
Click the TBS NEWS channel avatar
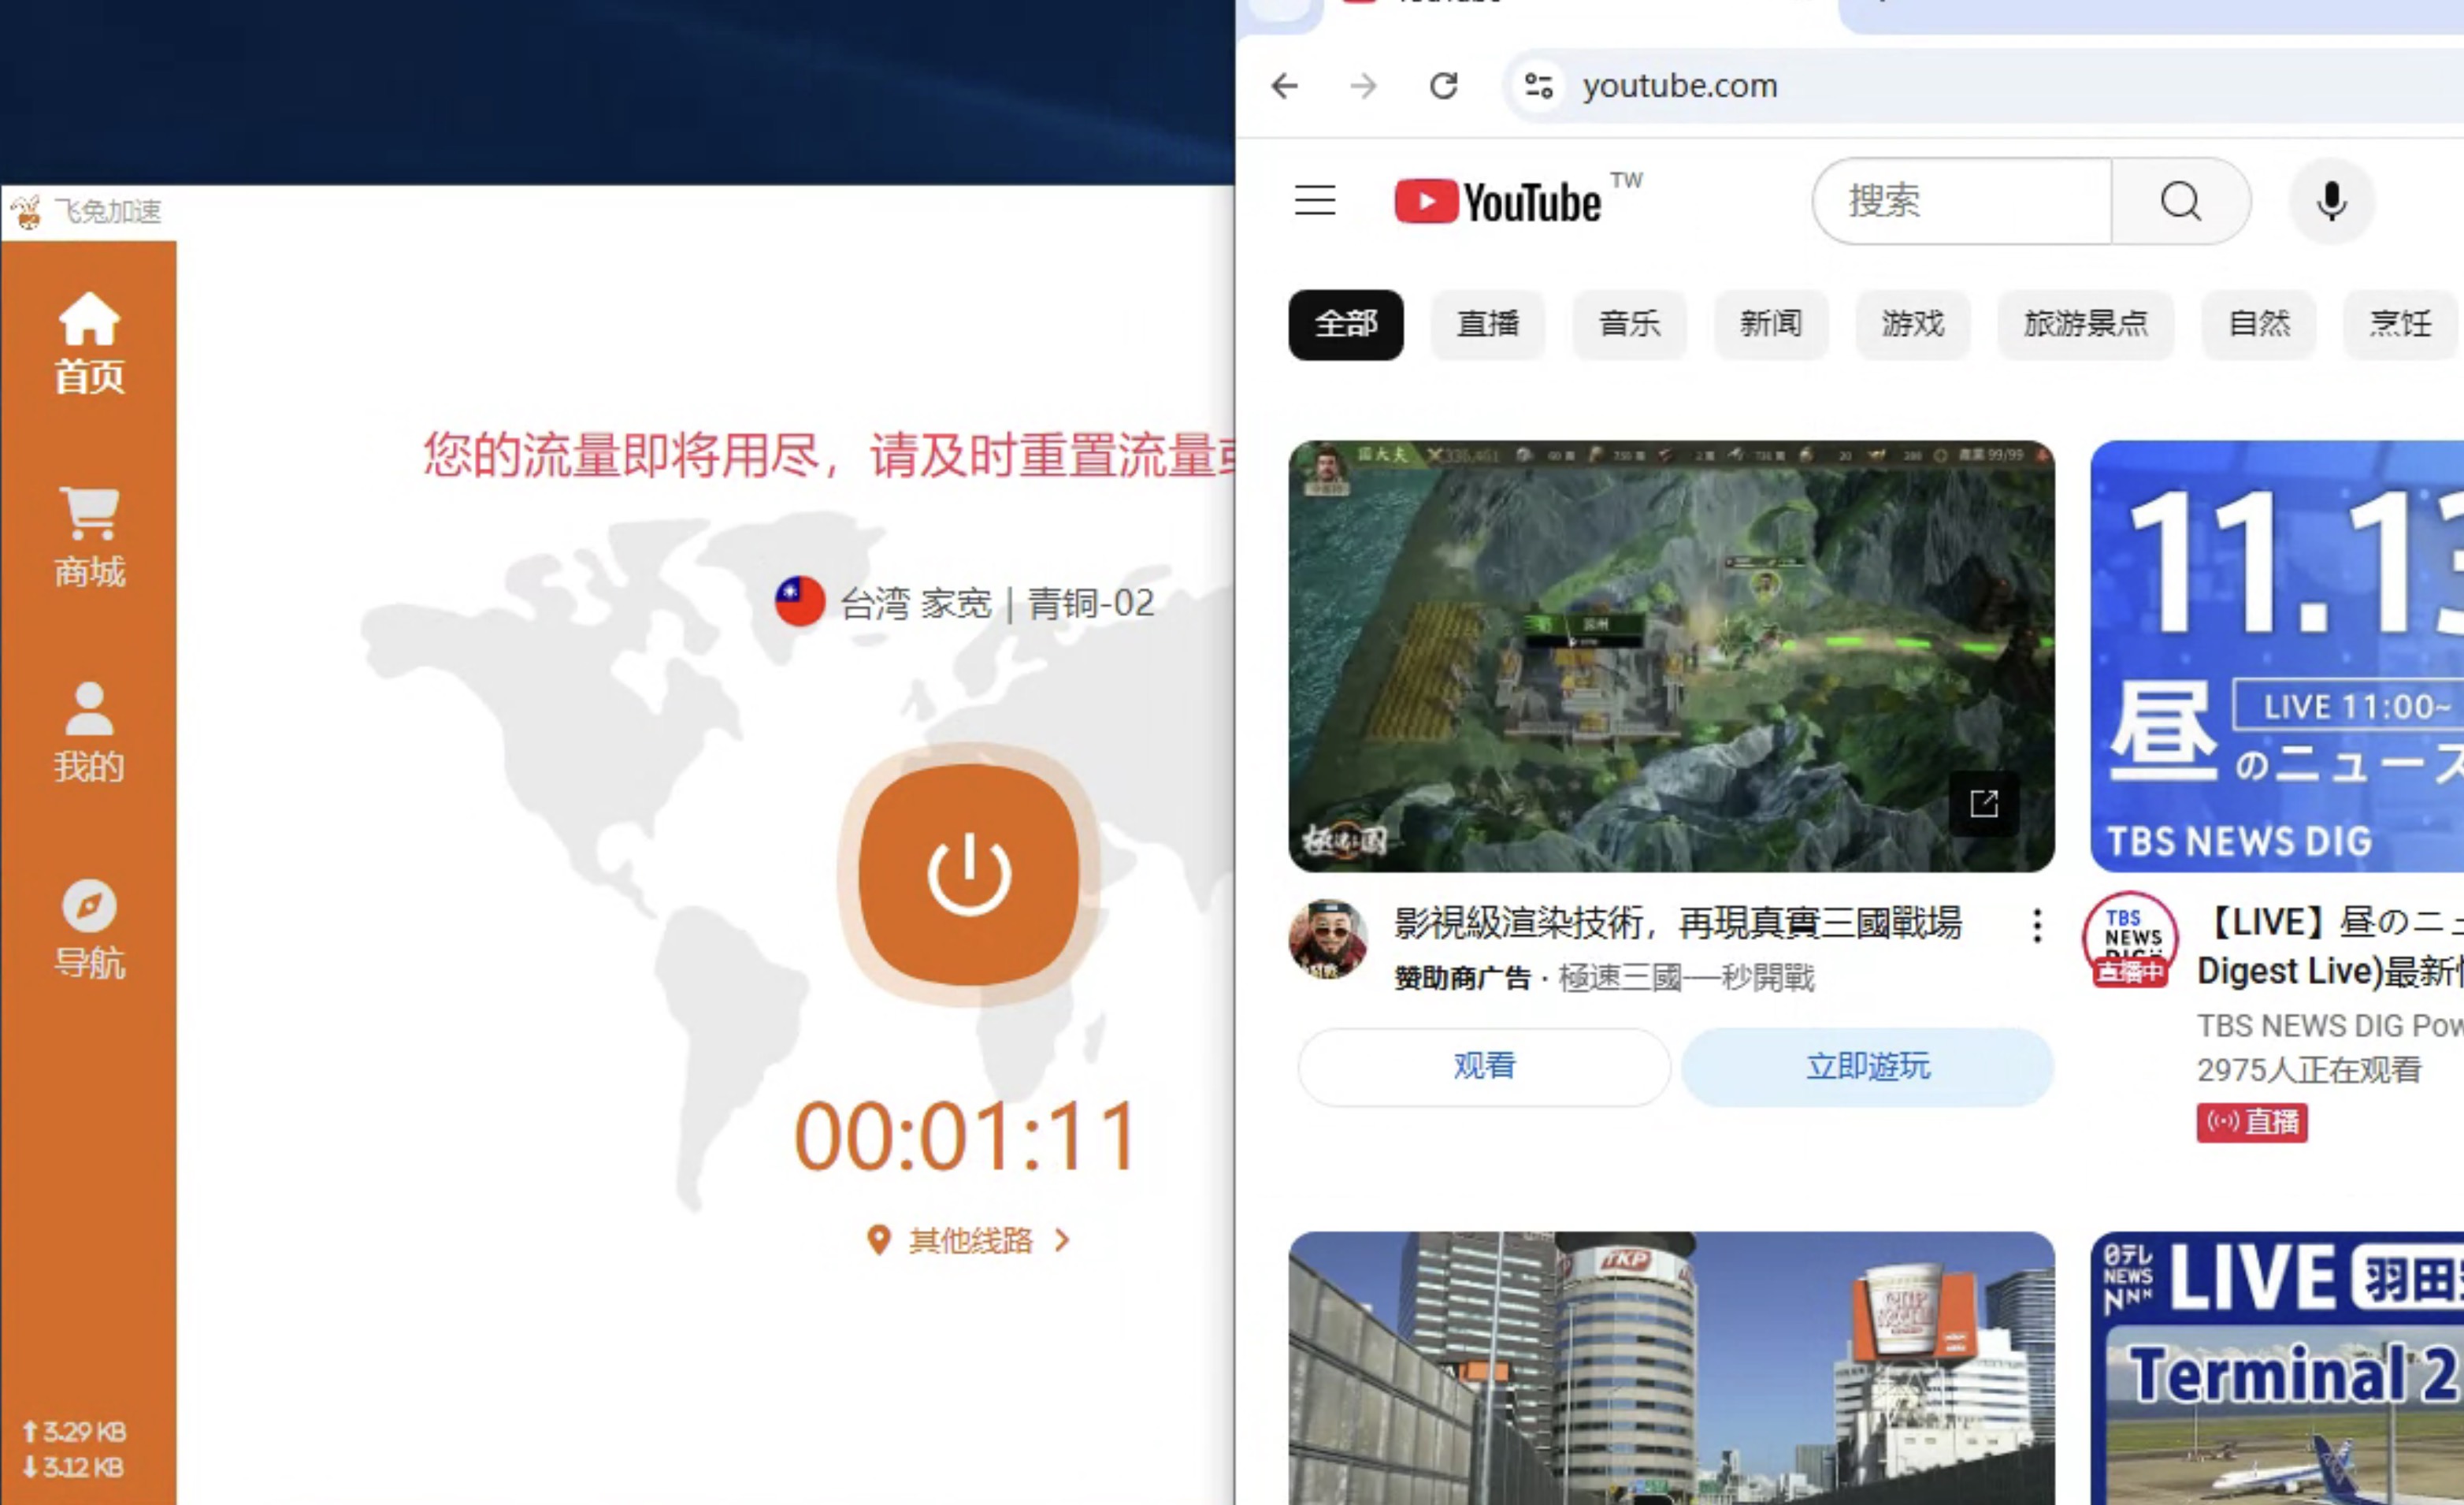pos(2130,939)
